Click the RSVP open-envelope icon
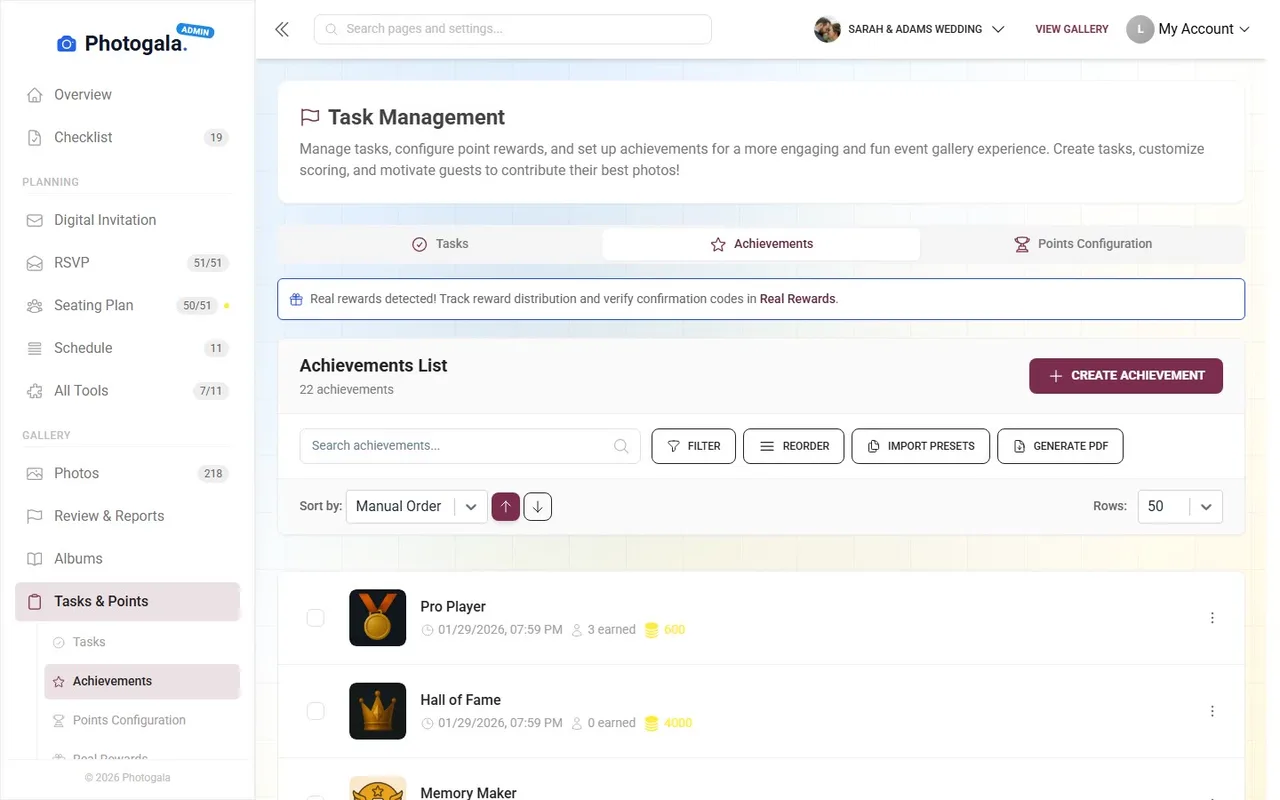This screenshot has width=1280, height=800. (35, 263)
